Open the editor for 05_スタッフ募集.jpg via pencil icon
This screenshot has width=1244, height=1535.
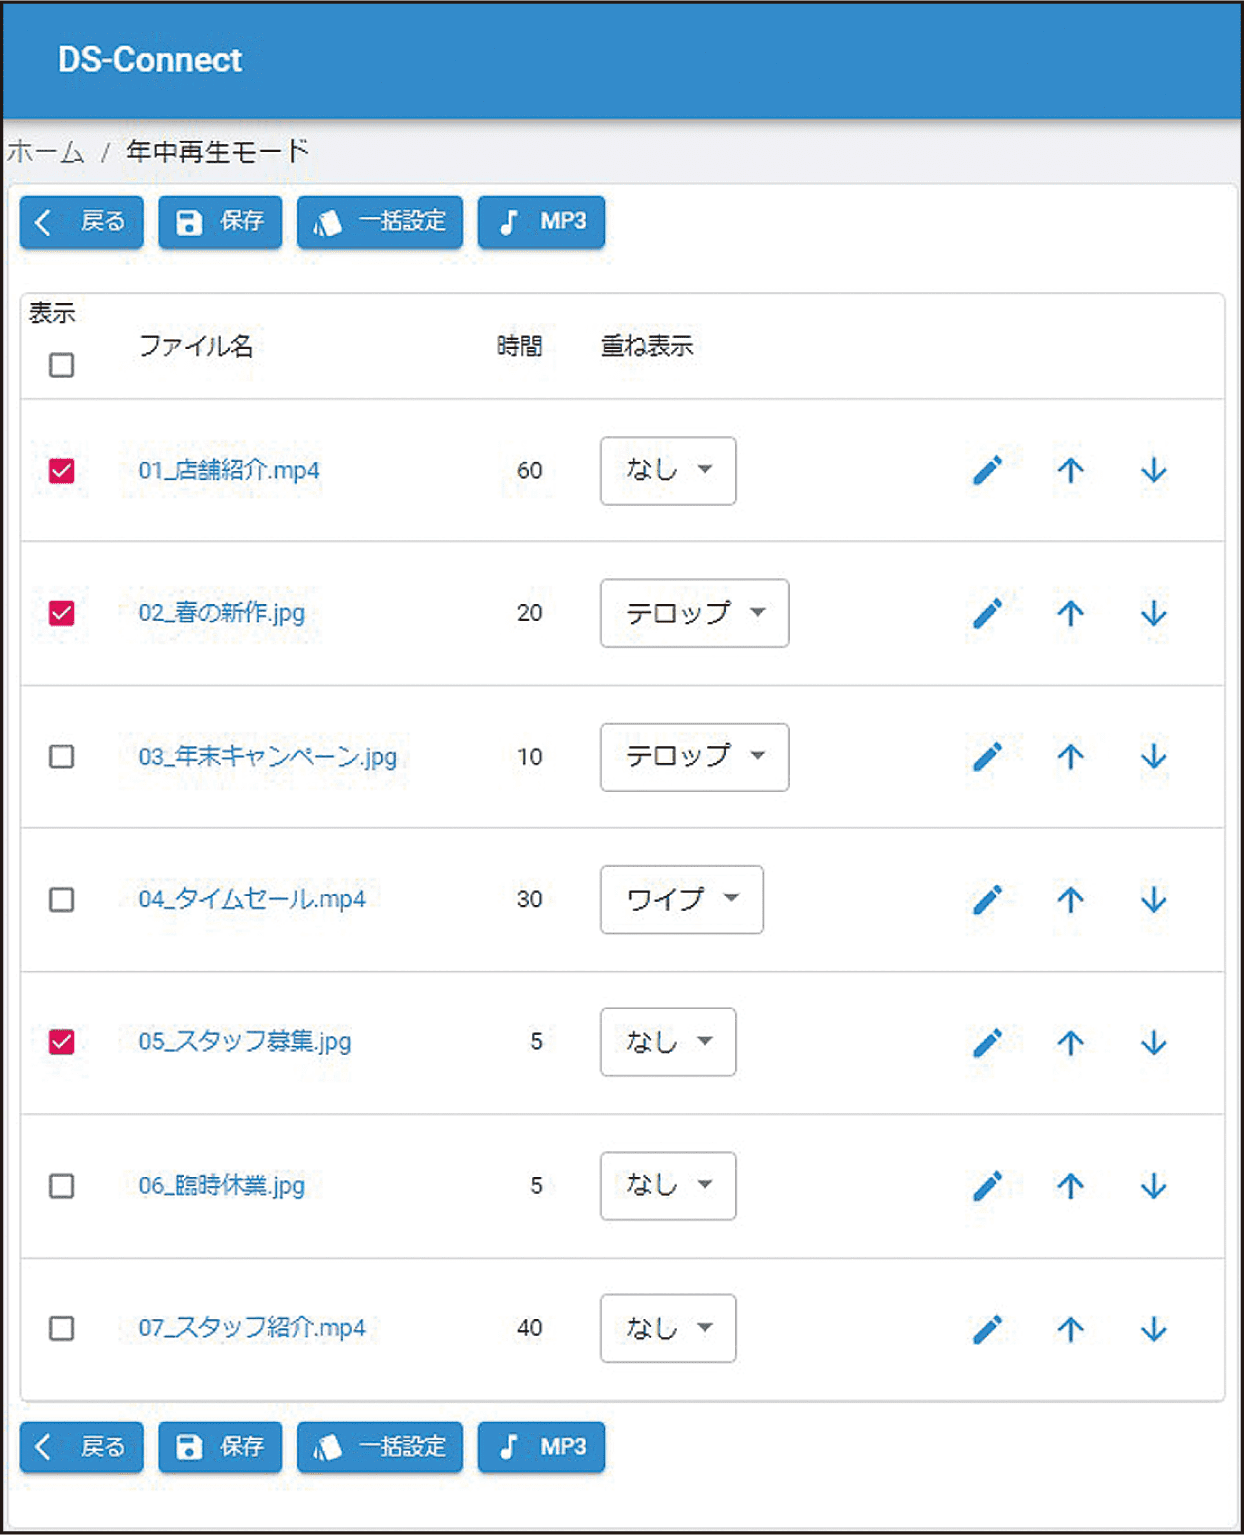click(x=988, y=1042)
